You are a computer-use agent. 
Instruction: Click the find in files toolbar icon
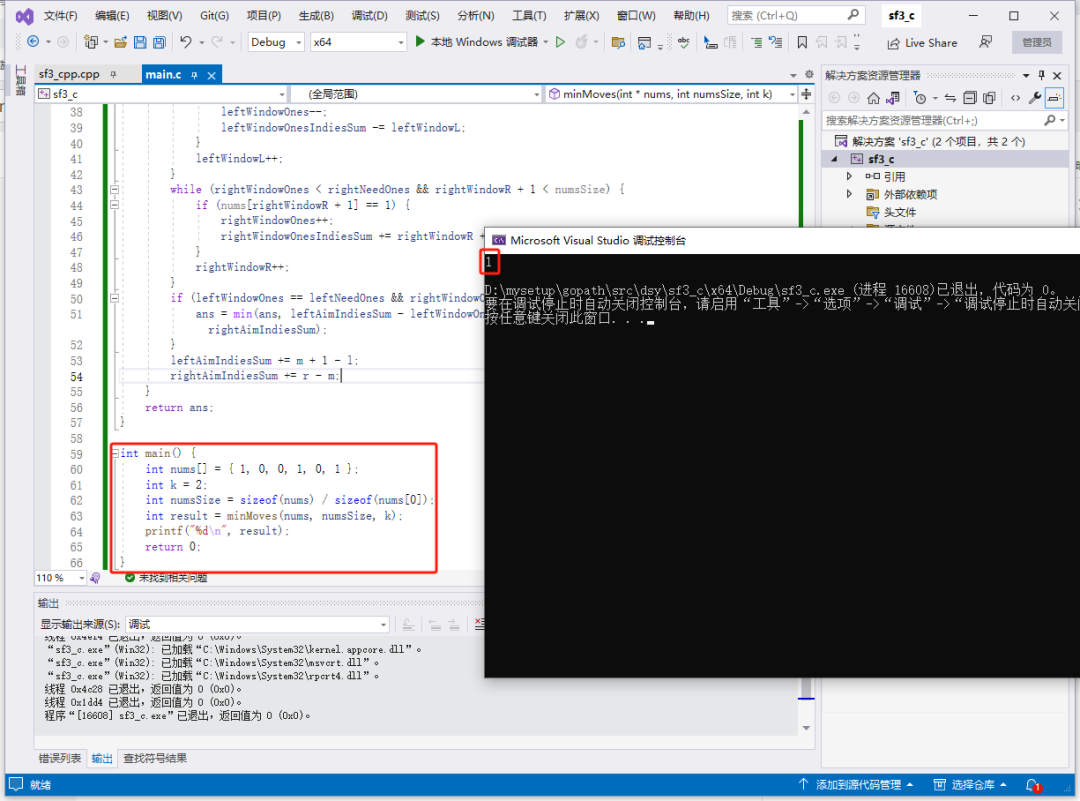(x=618, y=43)
